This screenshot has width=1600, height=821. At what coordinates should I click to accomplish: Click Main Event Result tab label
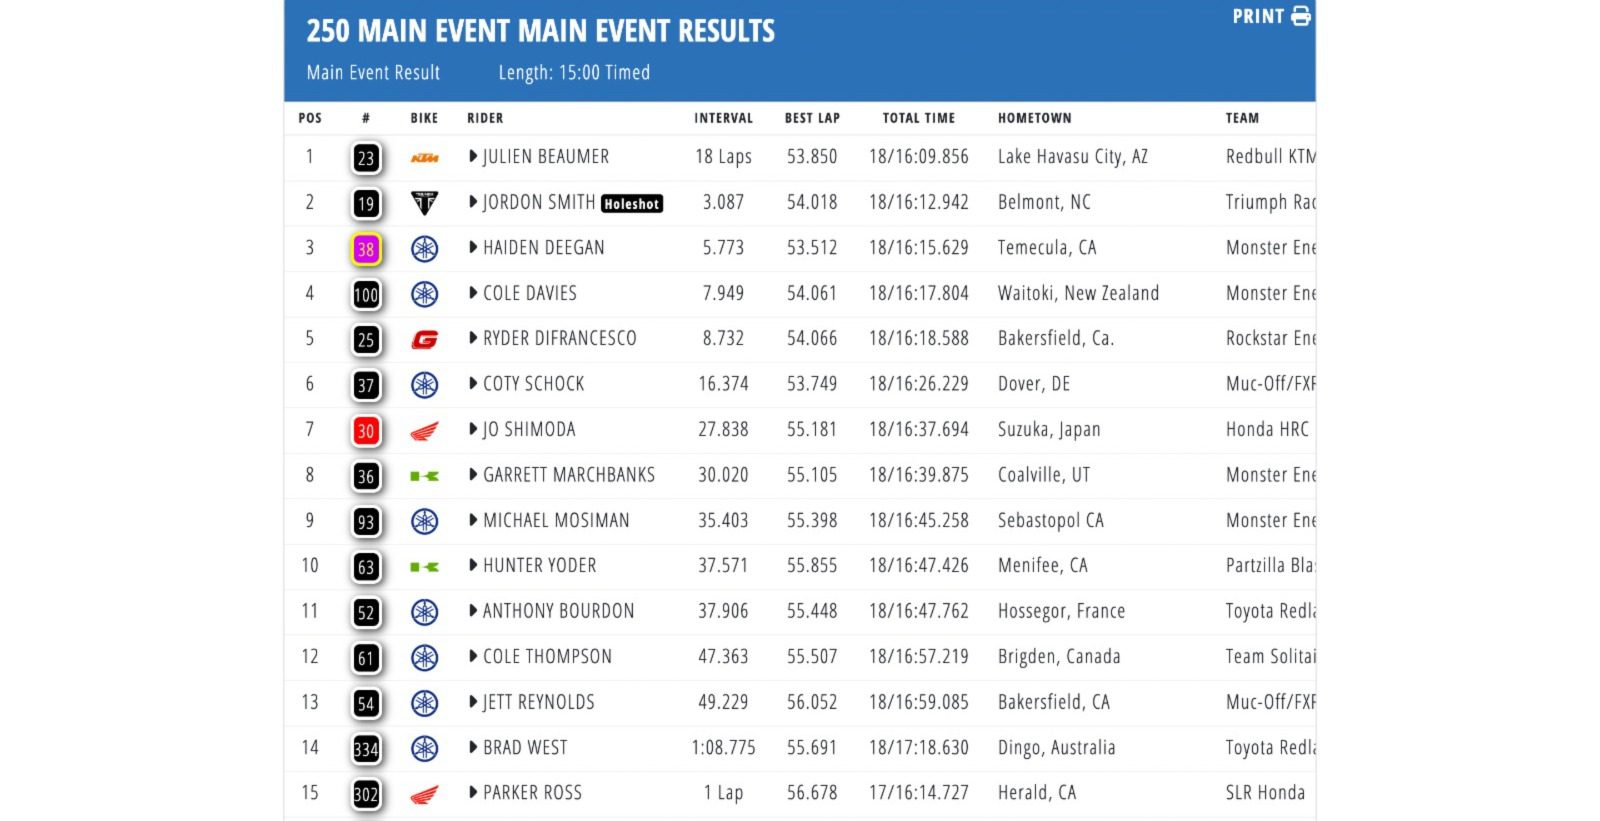click(373, 73)
